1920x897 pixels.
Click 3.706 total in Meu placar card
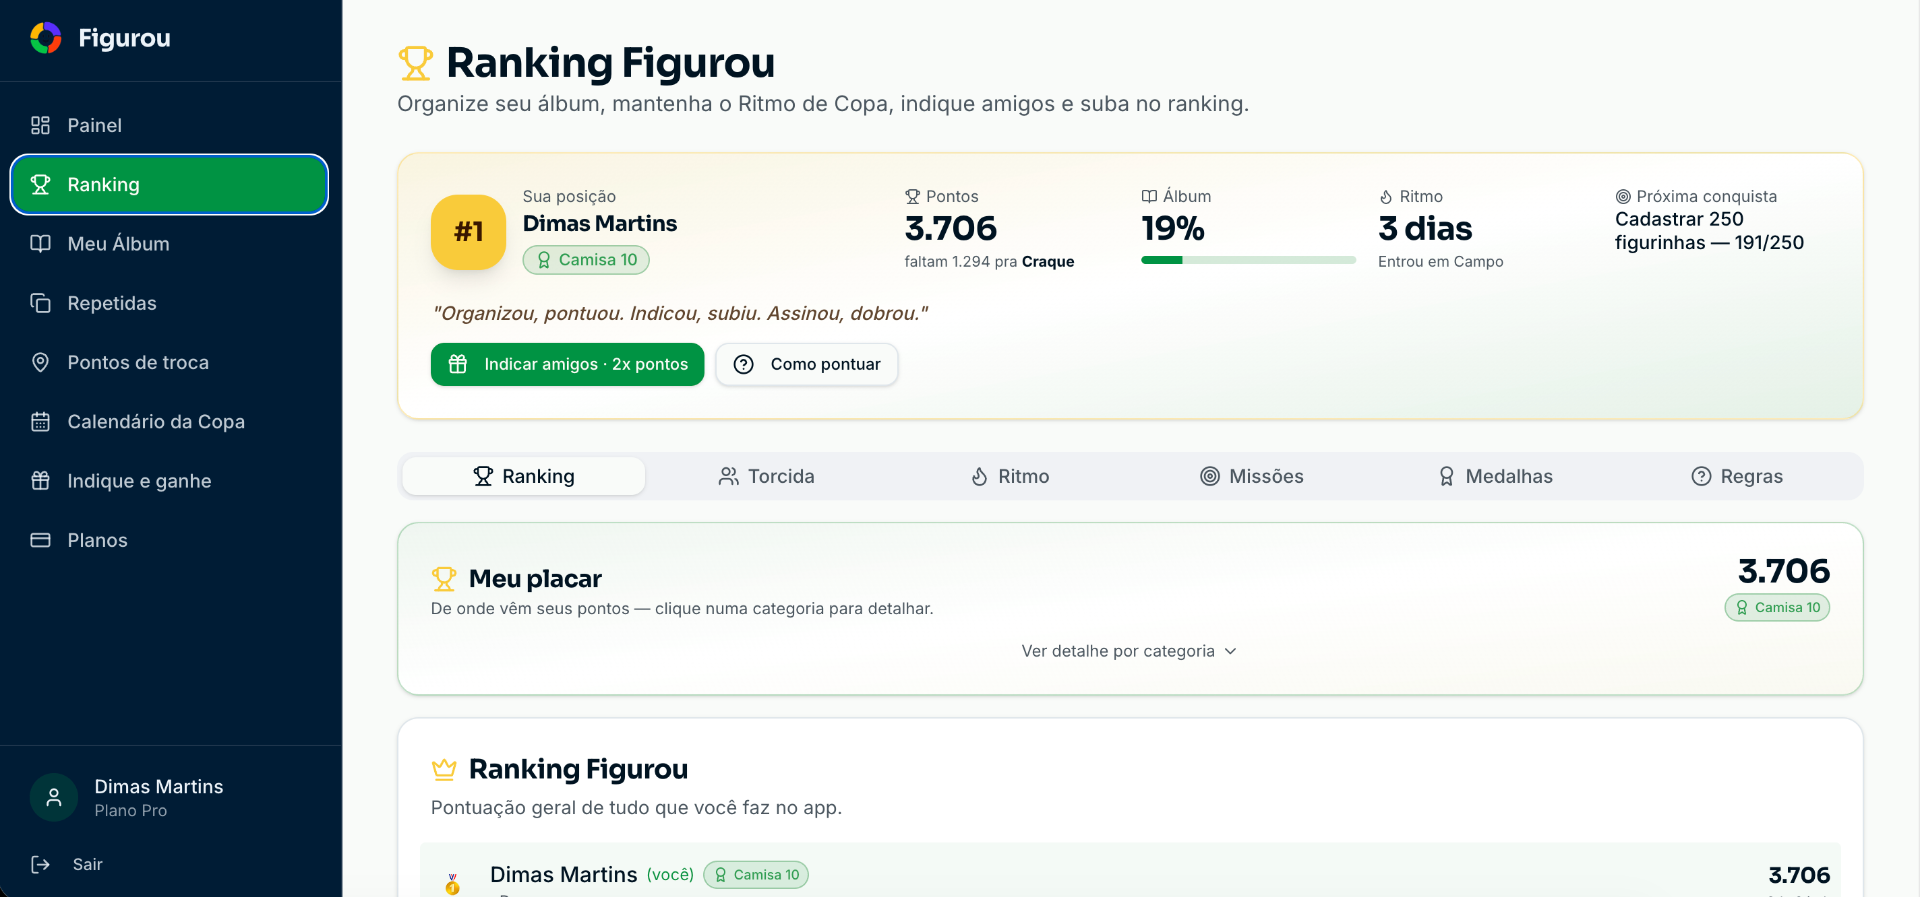(x=1784, y=571)
